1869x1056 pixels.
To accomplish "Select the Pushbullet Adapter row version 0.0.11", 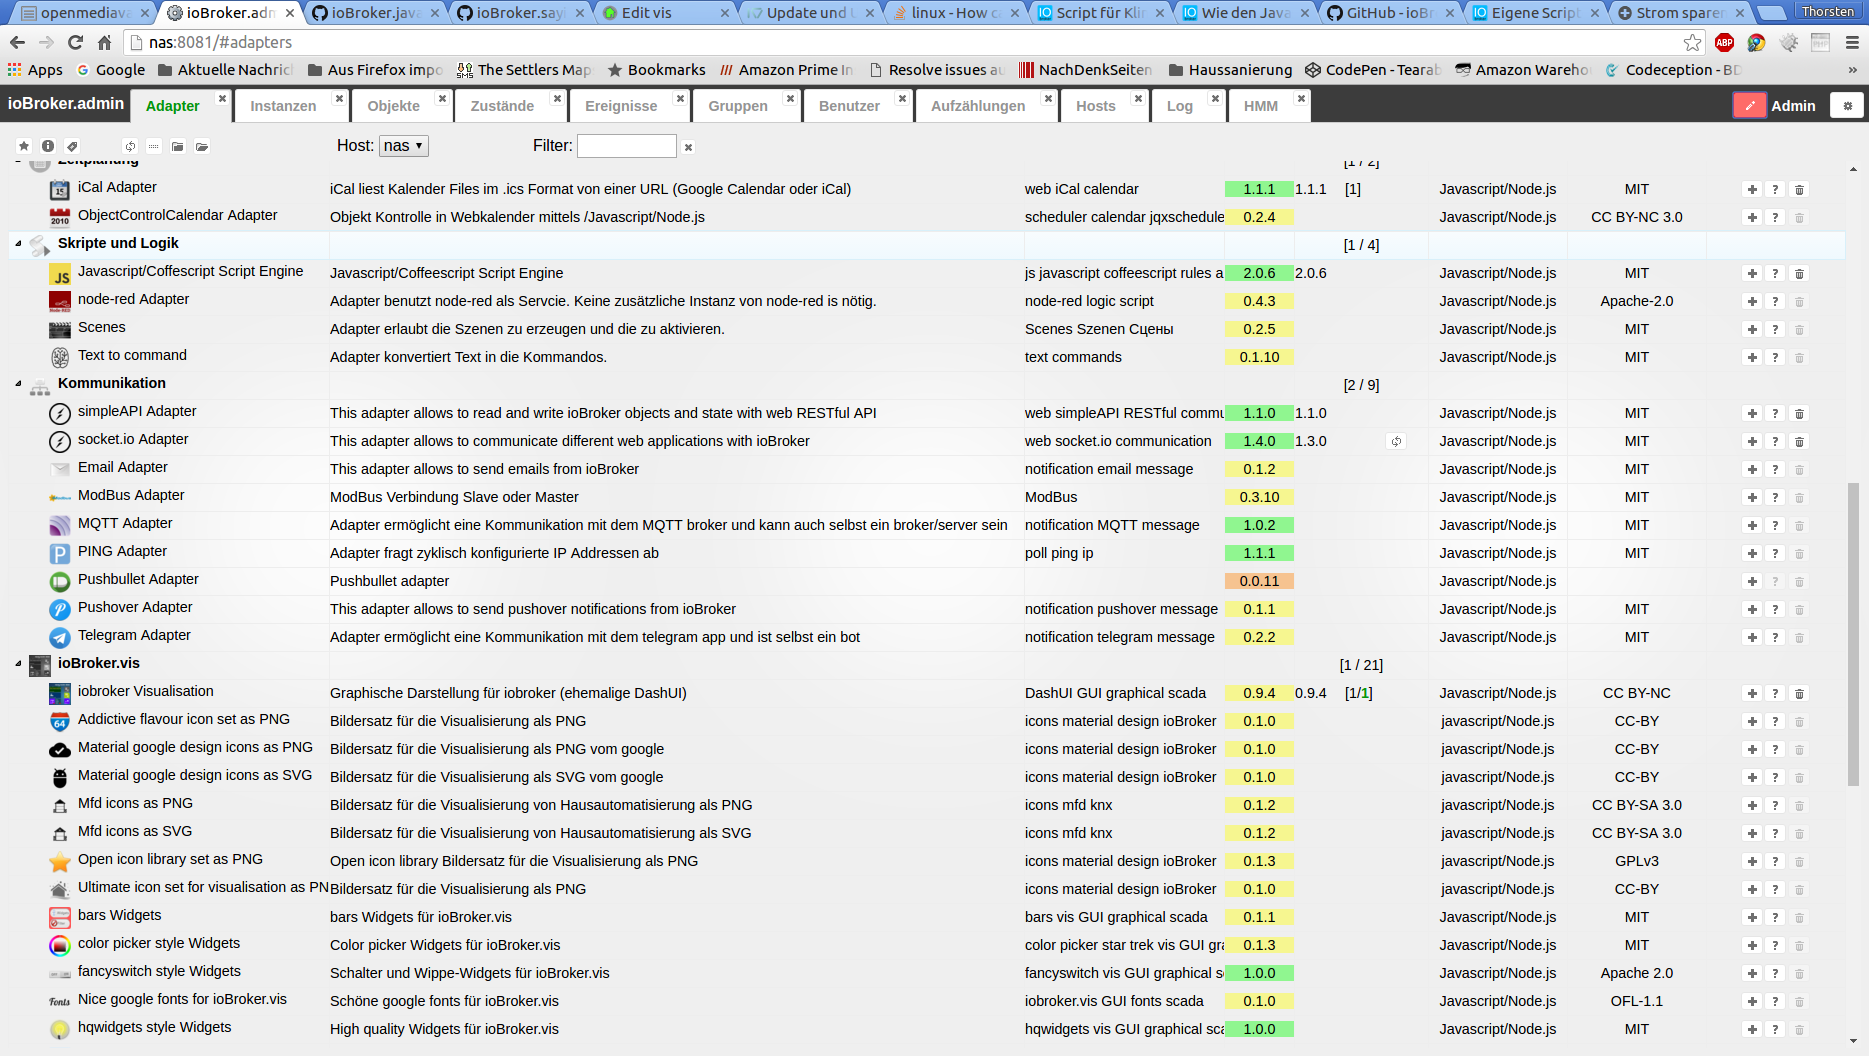I will point(1259,581).
